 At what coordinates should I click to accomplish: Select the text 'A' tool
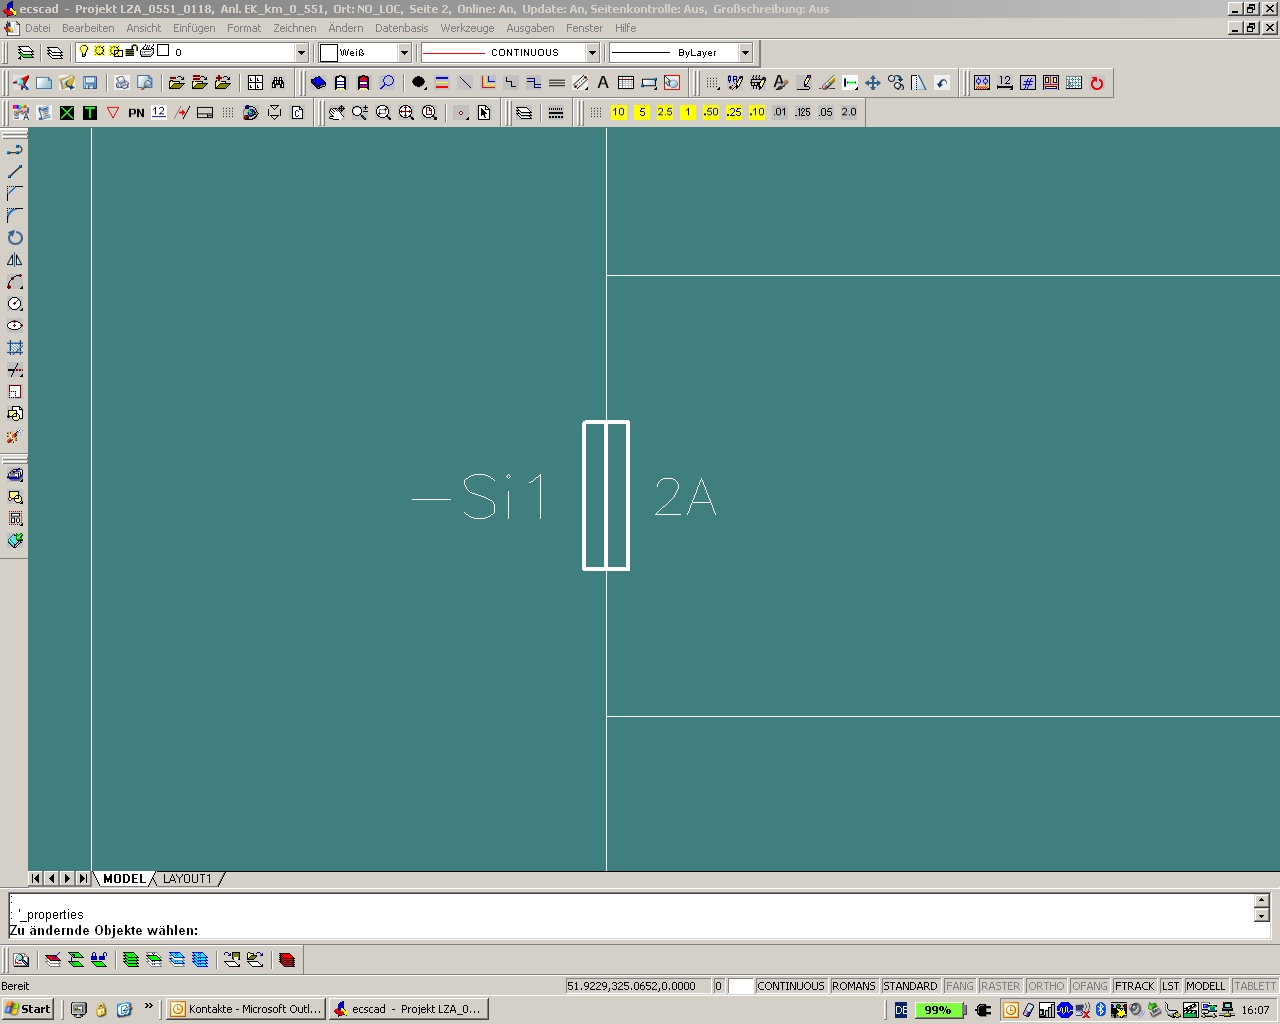click(603, 83)
